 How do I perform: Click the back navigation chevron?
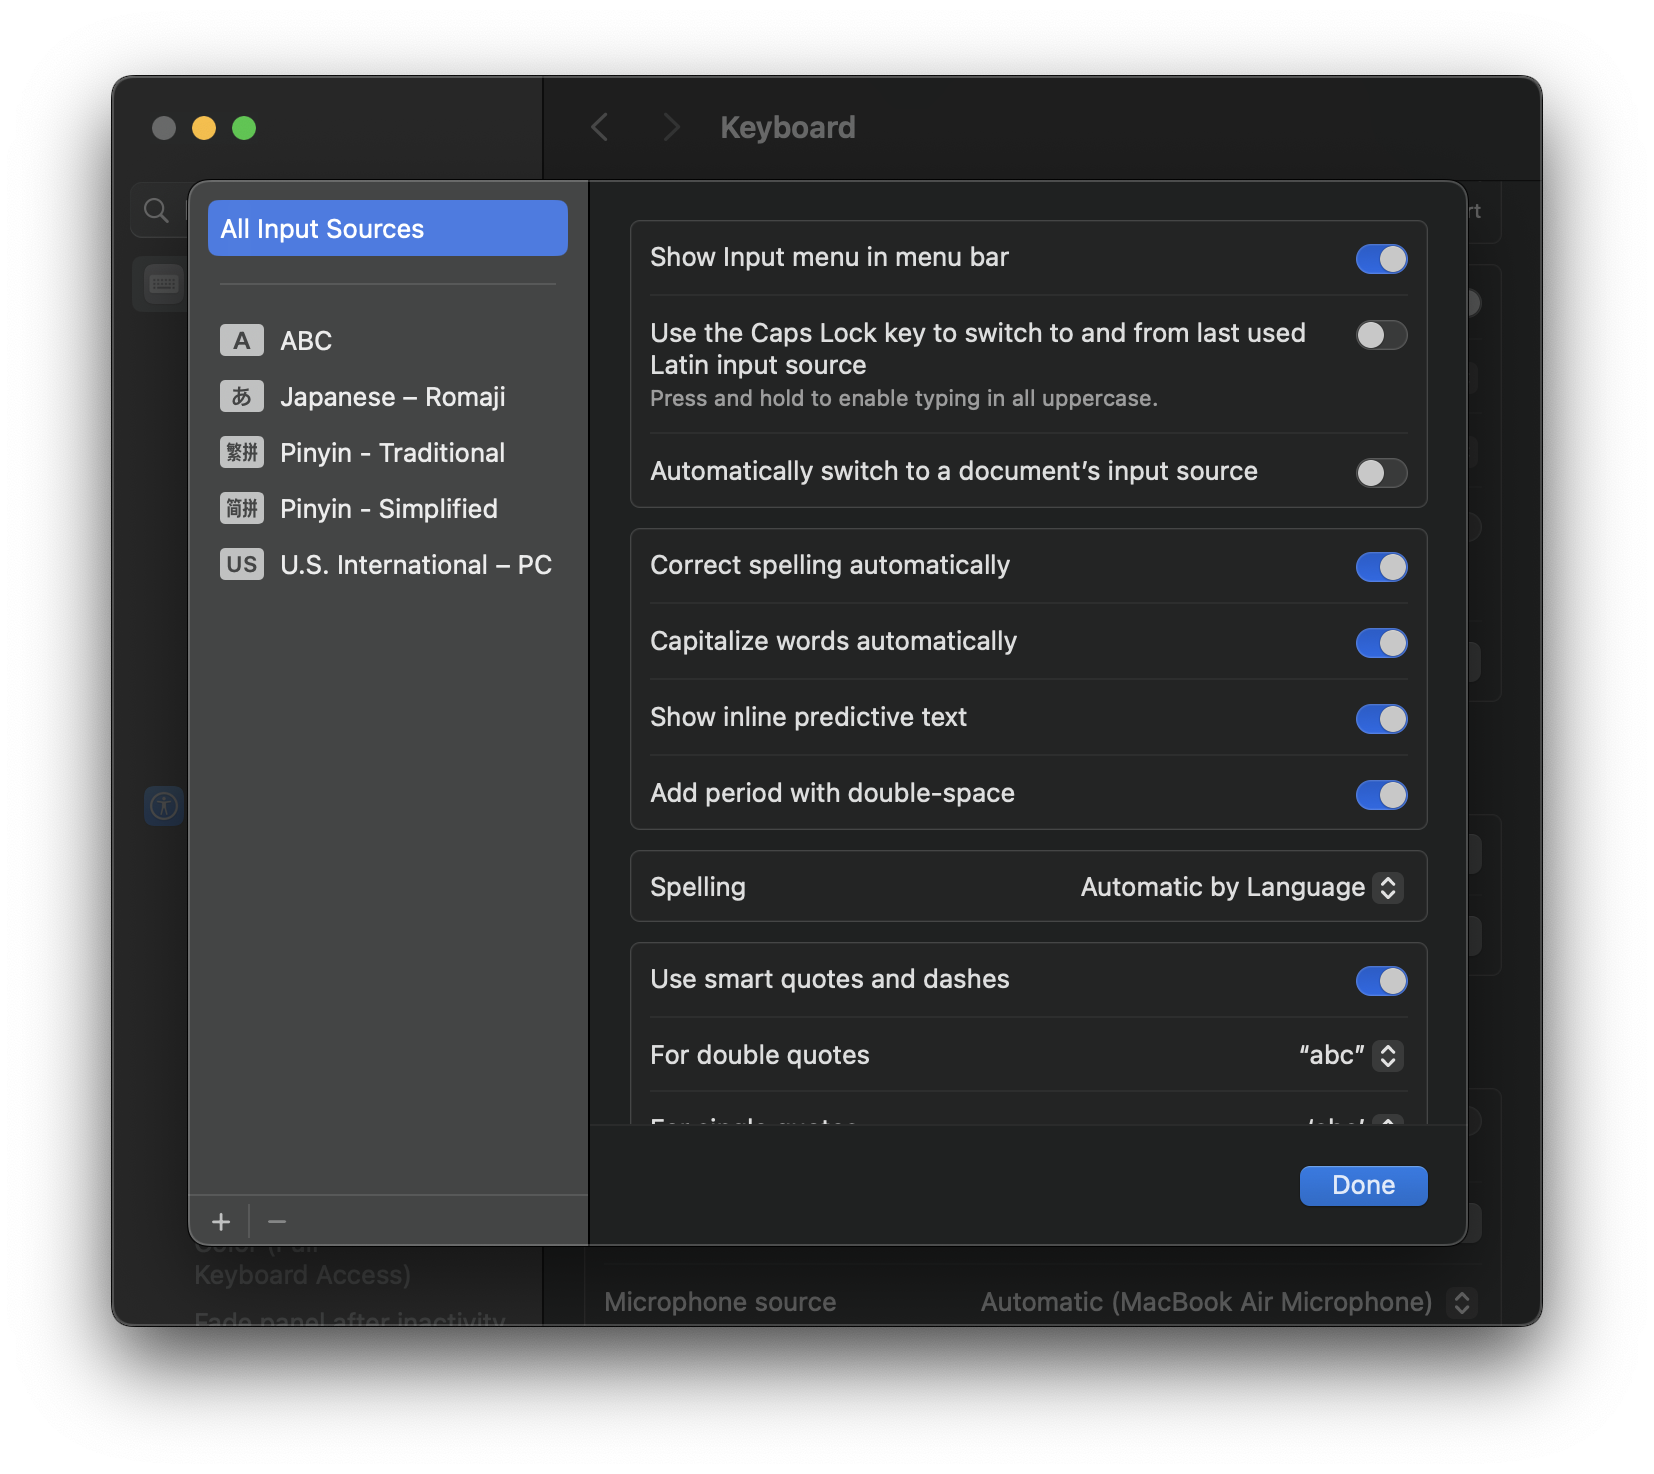click(600, 128)
